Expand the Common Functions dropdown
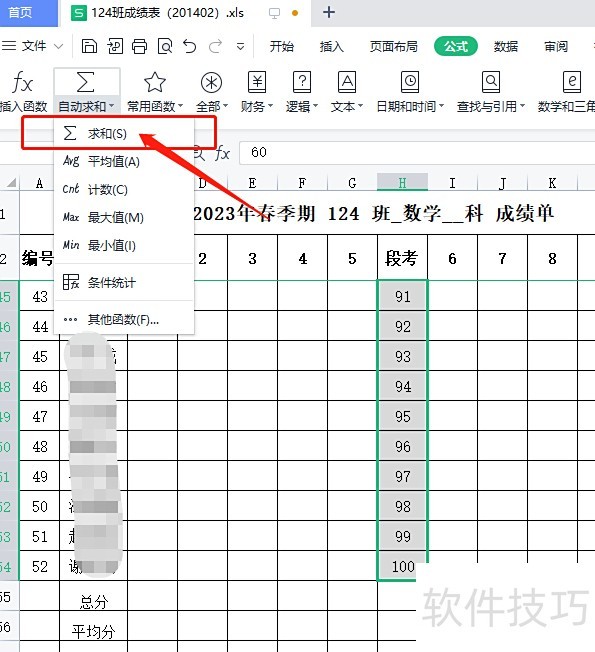 coord(155,106)
